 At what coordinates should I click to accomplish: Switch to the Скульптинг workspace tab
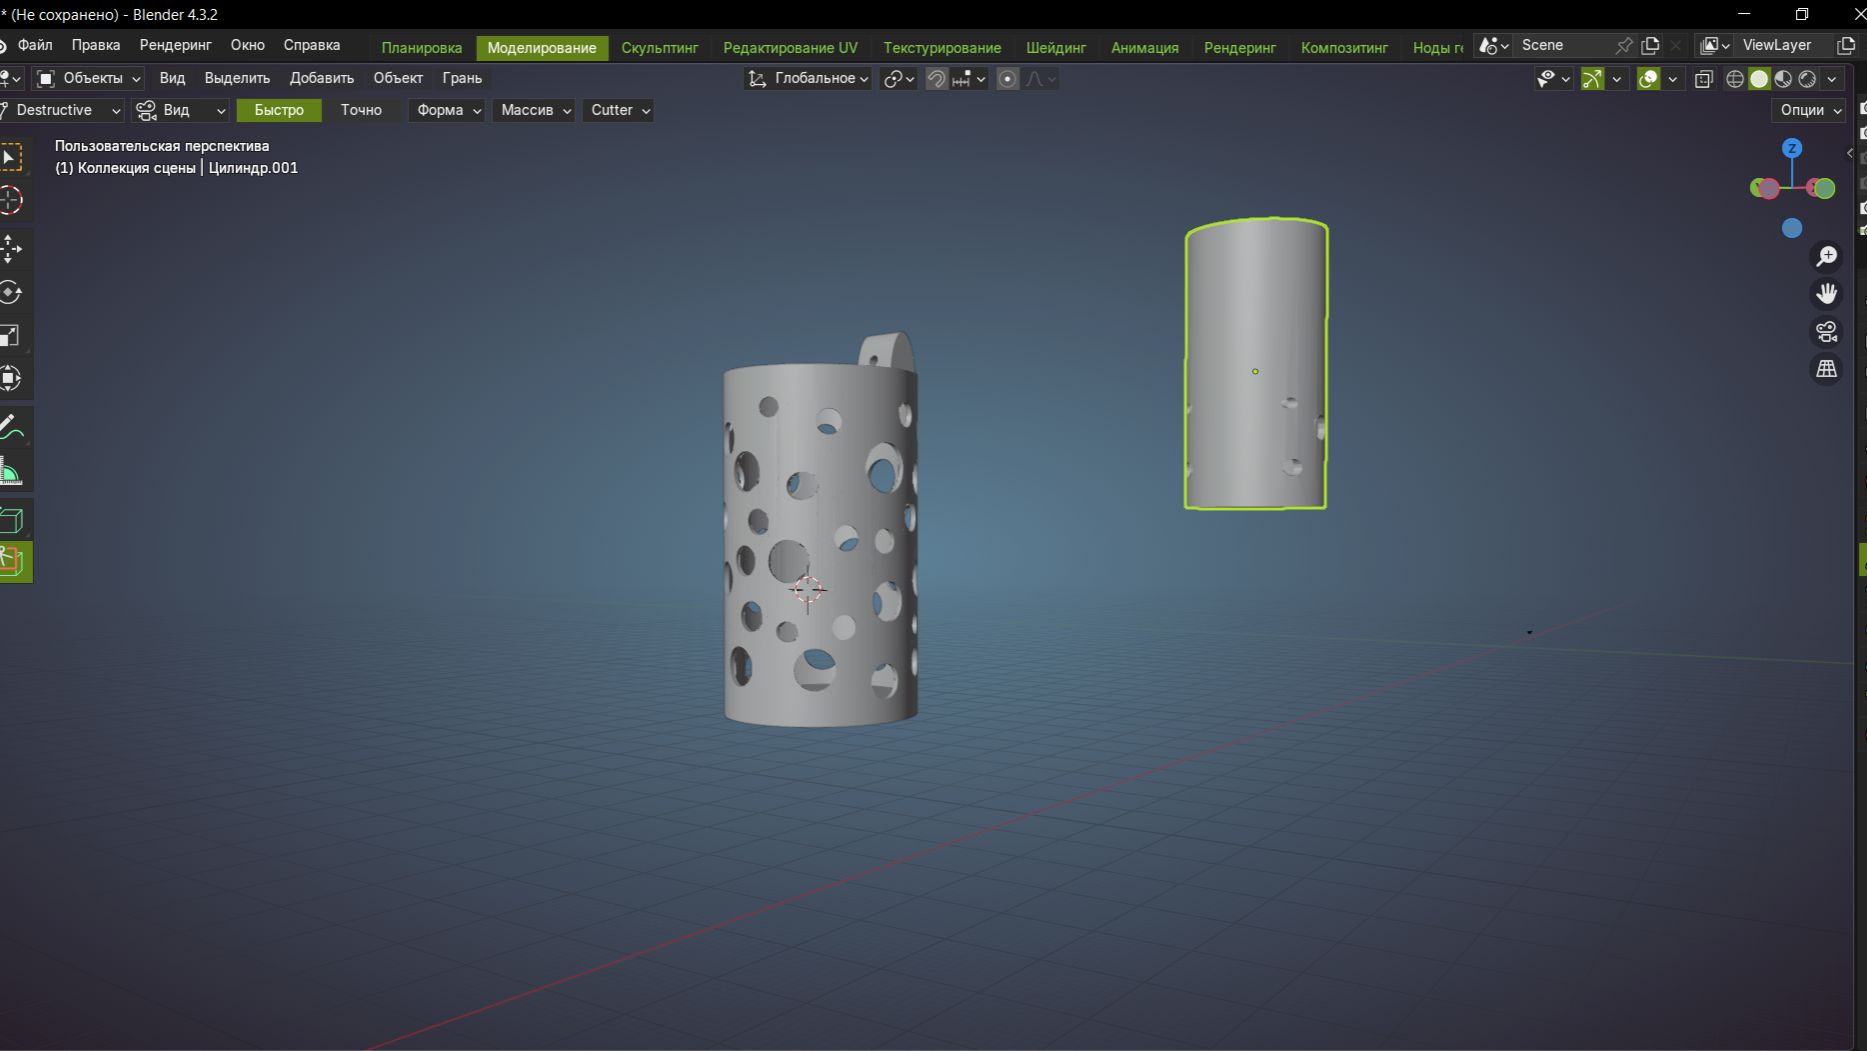coord(659,48)
